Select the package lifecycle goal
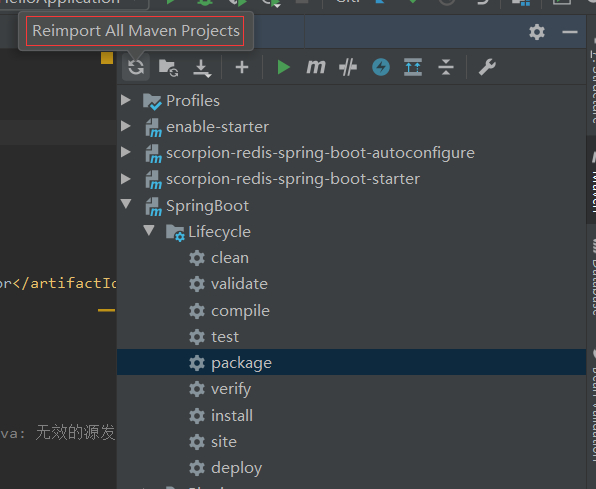 pos(351,362)
